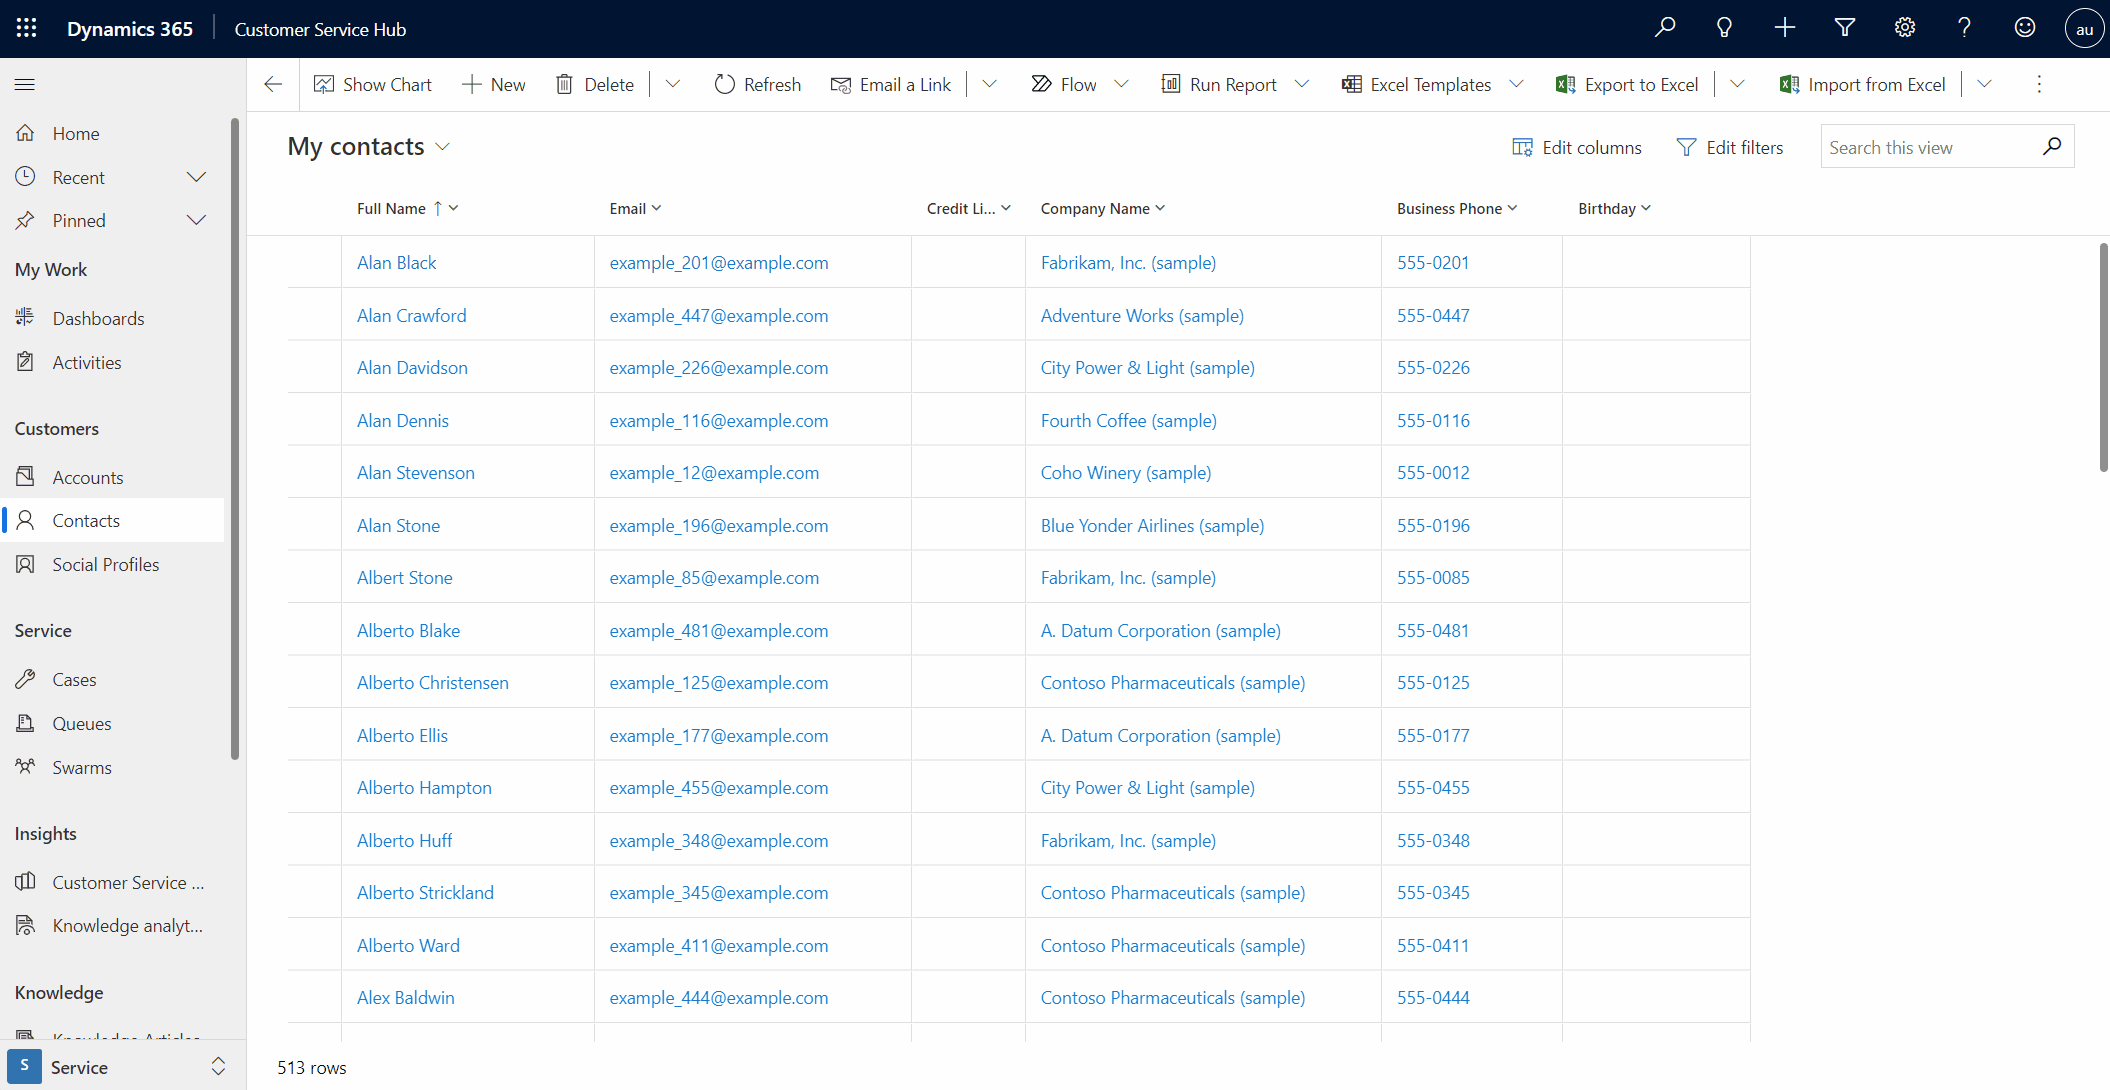This screenshot has width=2110, height=1090.
Task: Collapse the sidebar with hamburger icon
Action: coord(25,85)
